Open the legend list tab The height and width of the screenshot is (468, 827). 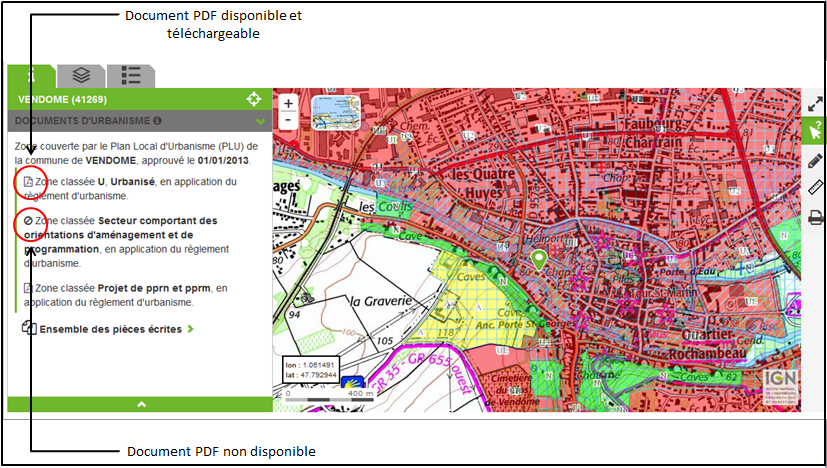tap(131, 76)
